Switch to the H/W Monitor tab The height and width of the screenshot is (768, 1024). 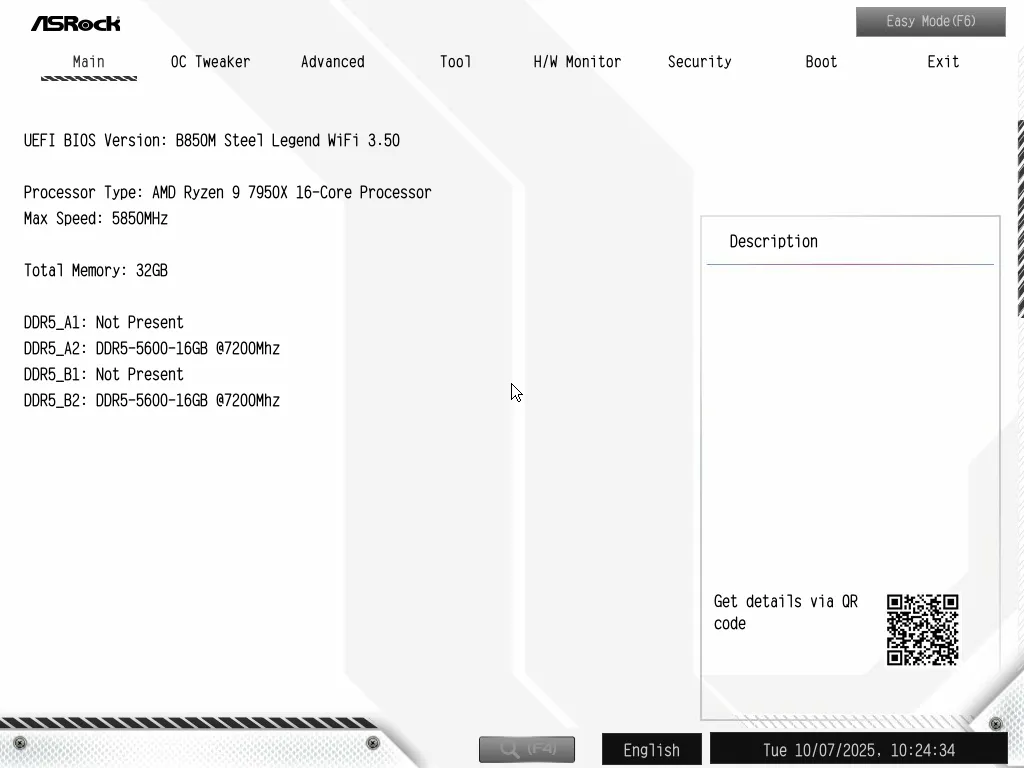click(577, 62)
